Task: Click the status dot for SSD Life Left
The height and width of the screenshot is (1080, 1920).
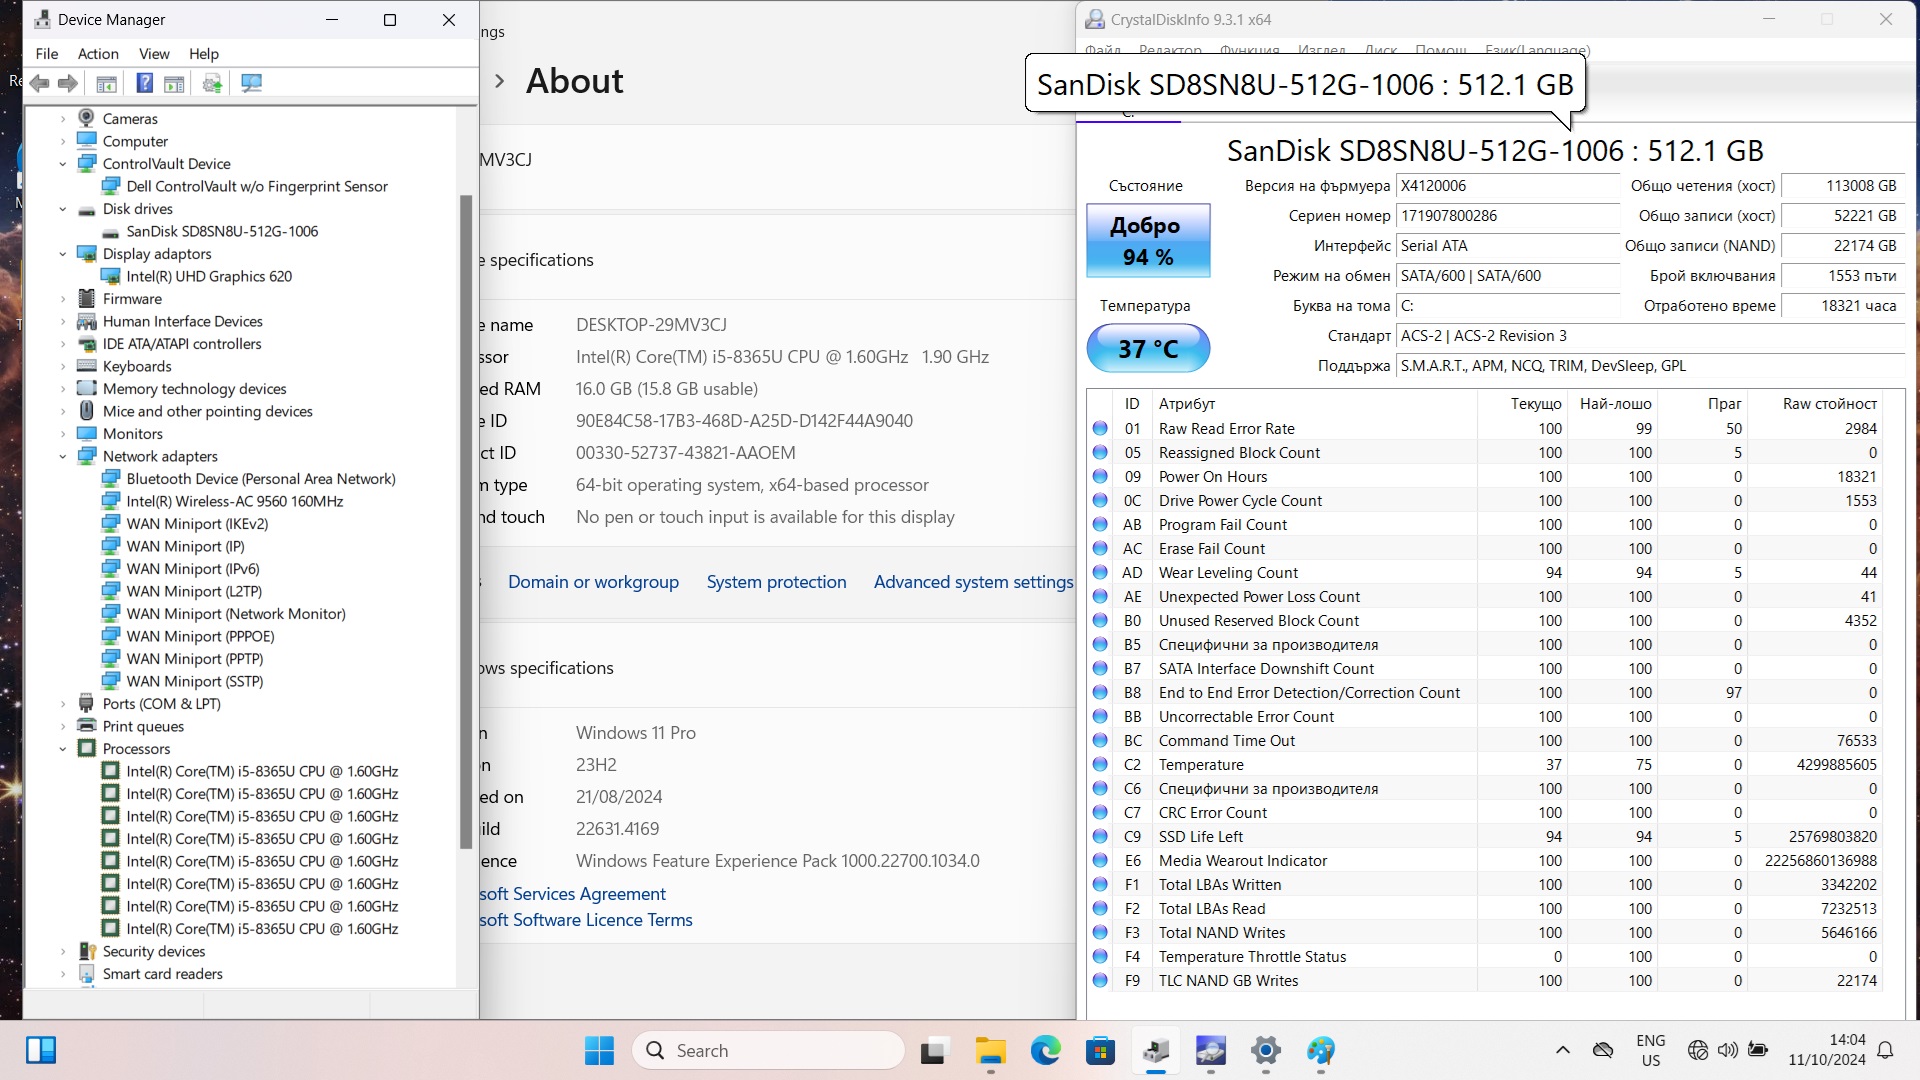Action: click(x=1100, y=836)
